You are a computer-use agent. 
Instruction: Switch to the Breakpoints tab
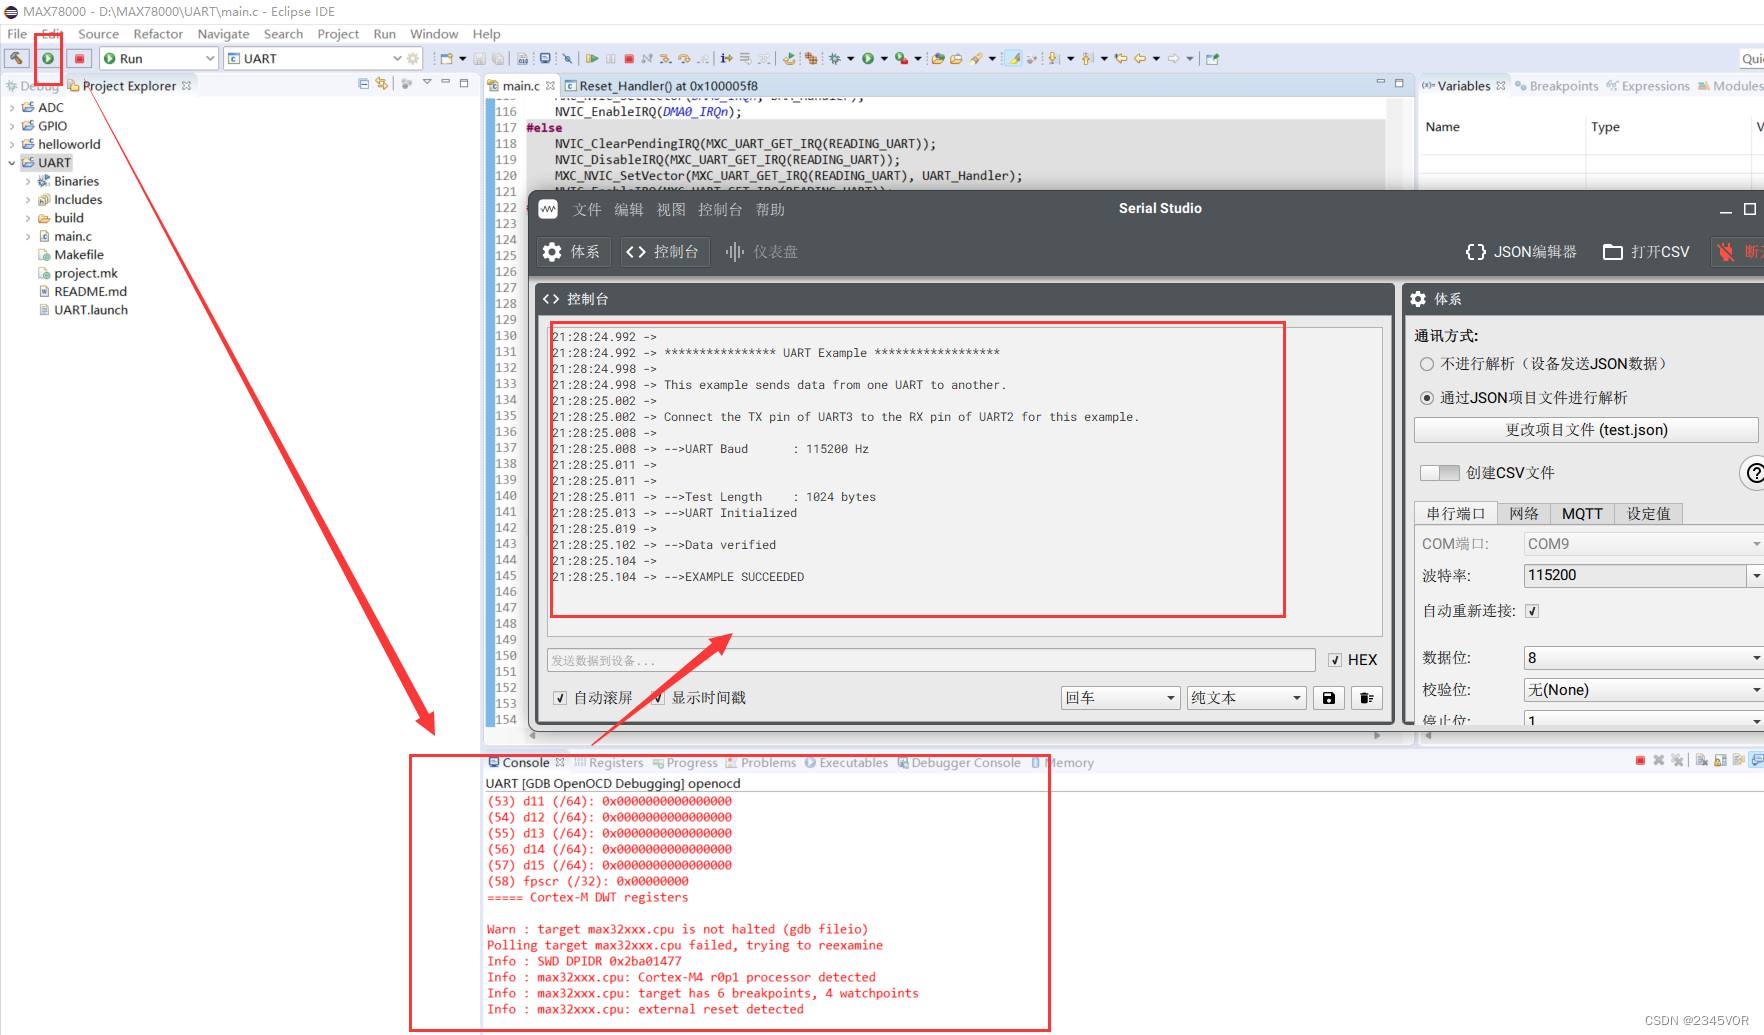point(1557,86)
